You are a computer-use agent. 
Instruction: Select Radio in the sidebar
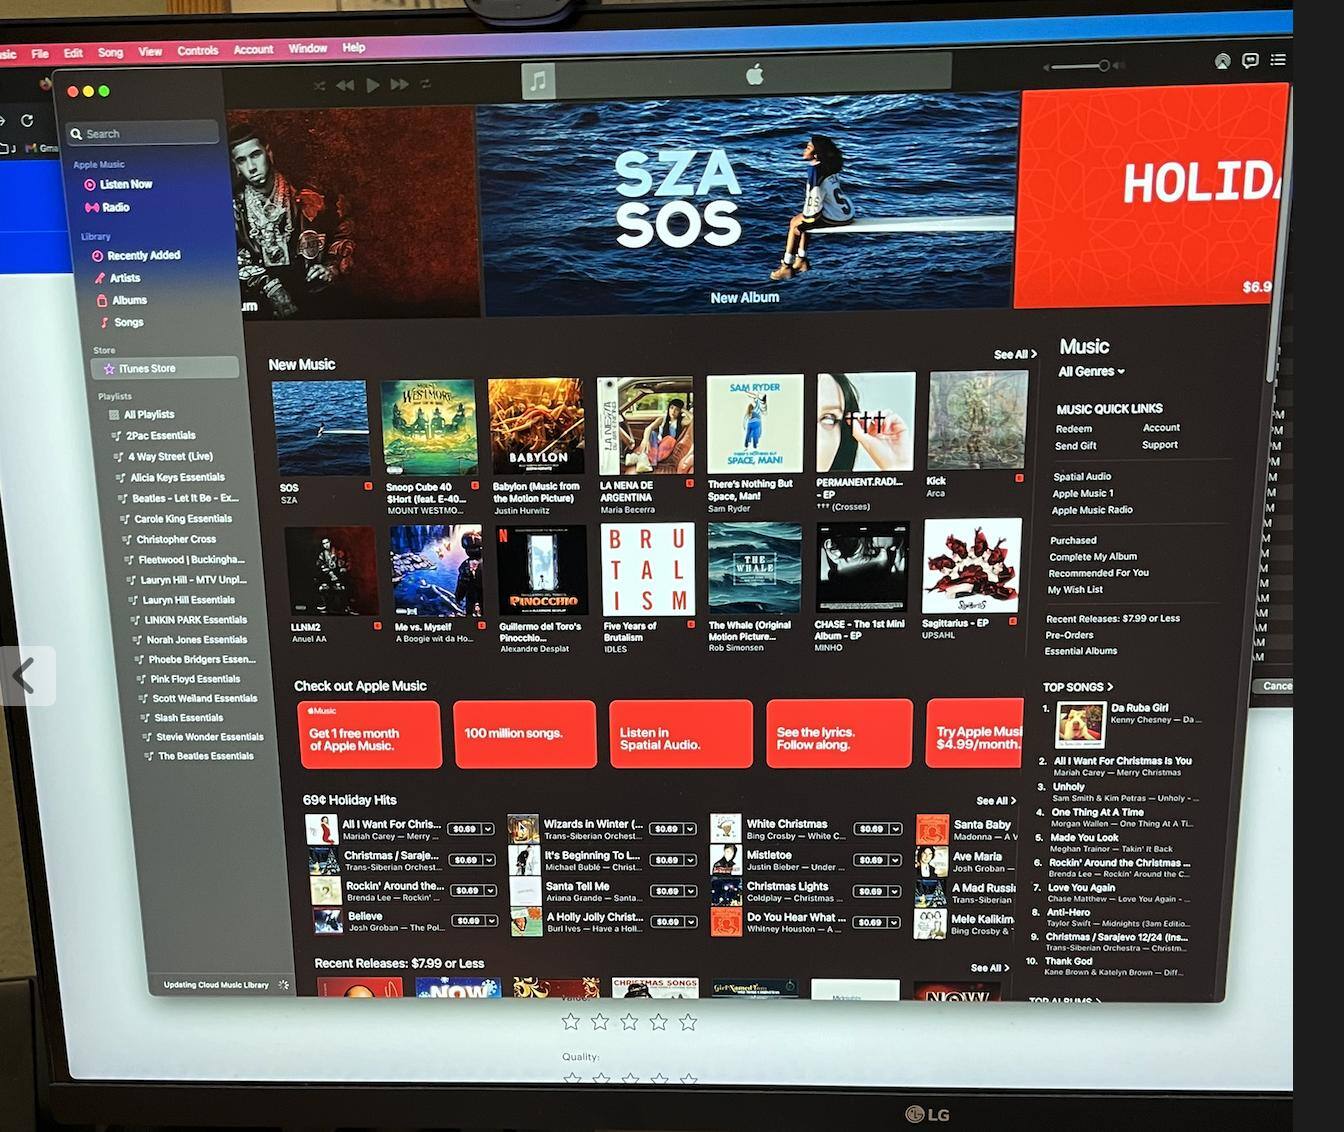(115, 208)
